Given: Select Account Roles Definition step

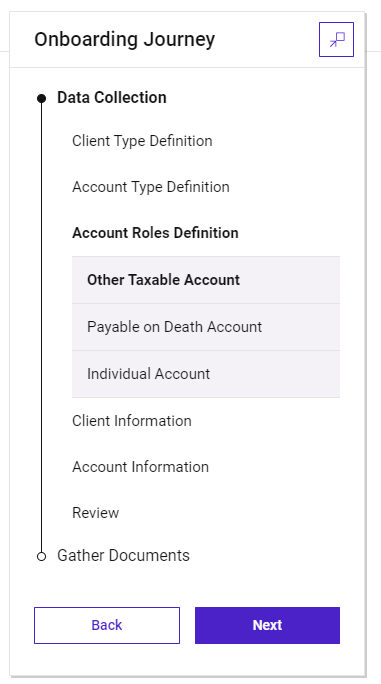Looking at the screenshot, I should (155, 233).
